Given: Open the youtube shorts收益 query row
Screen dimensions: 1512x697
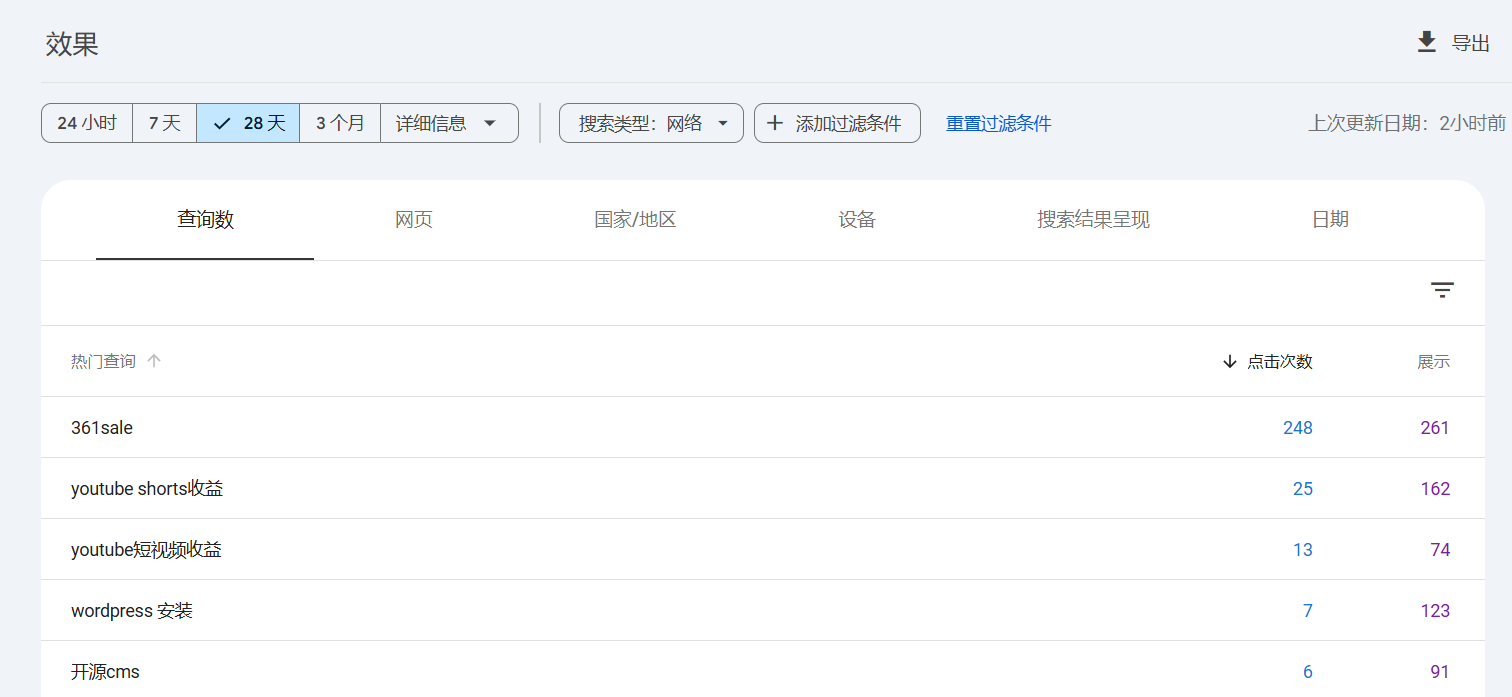Looking at the screenshot, I should click(147, 489).
